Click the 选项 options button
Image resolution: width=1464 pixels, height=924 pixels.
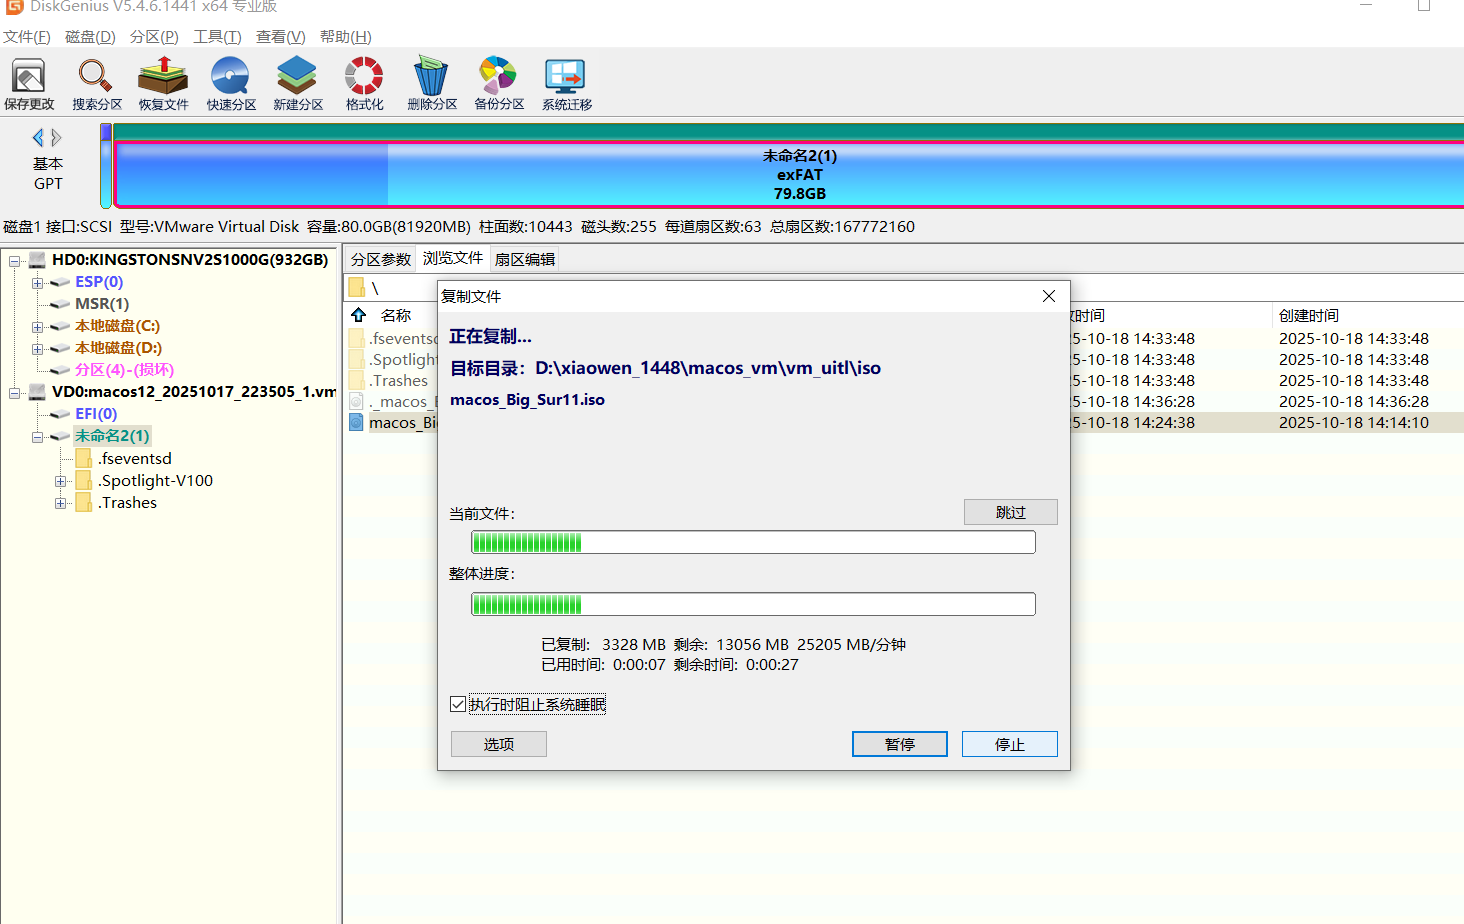click(499, 744)
